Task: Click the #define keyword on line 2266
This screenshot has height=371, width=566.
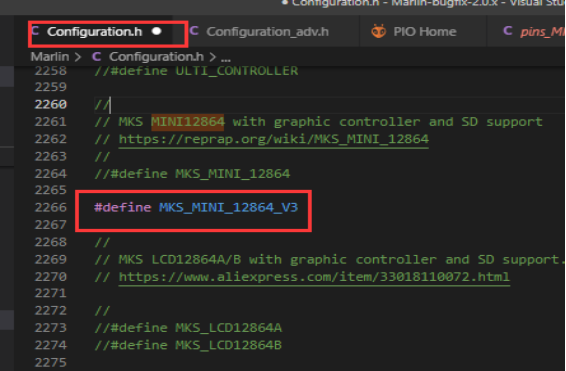Action: pyautogui.click(x=123, y=208)
